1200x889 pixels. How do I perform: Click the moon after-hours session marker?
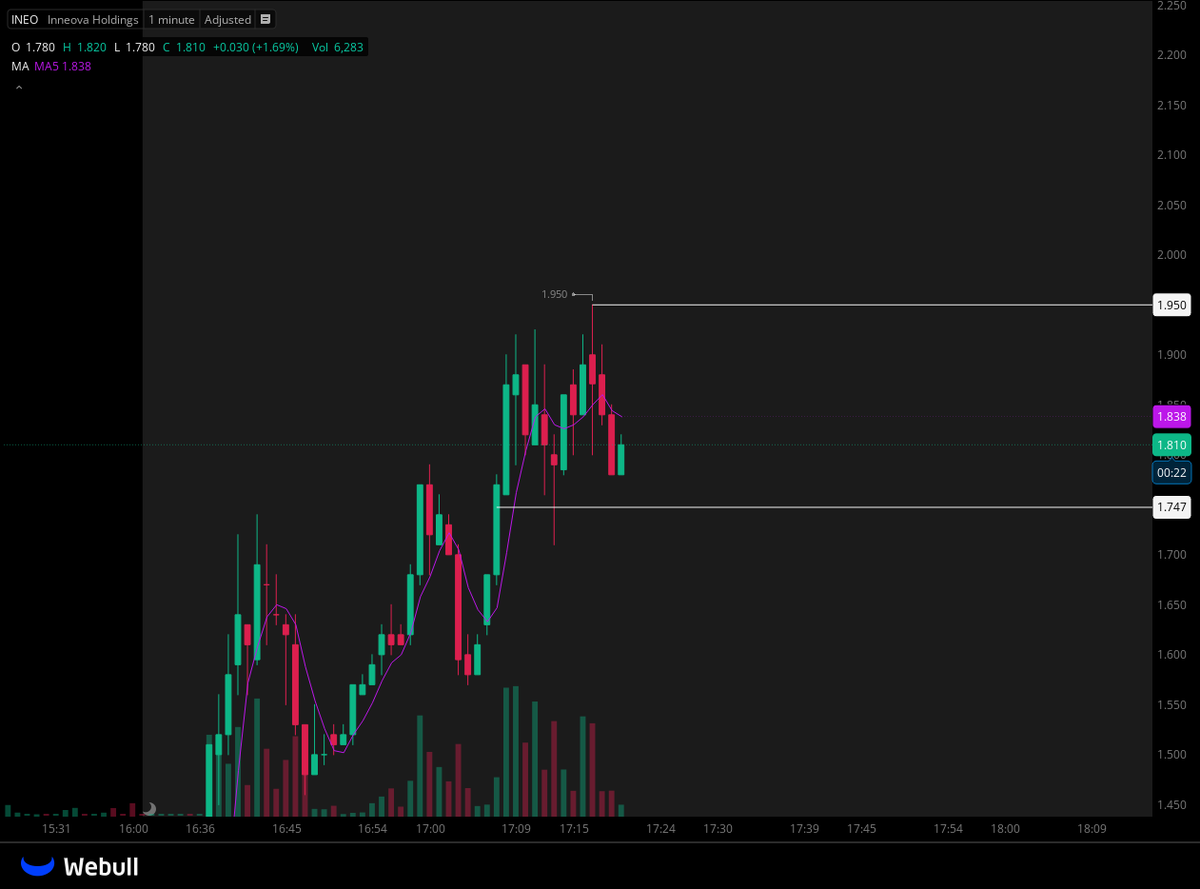[149, 808]
